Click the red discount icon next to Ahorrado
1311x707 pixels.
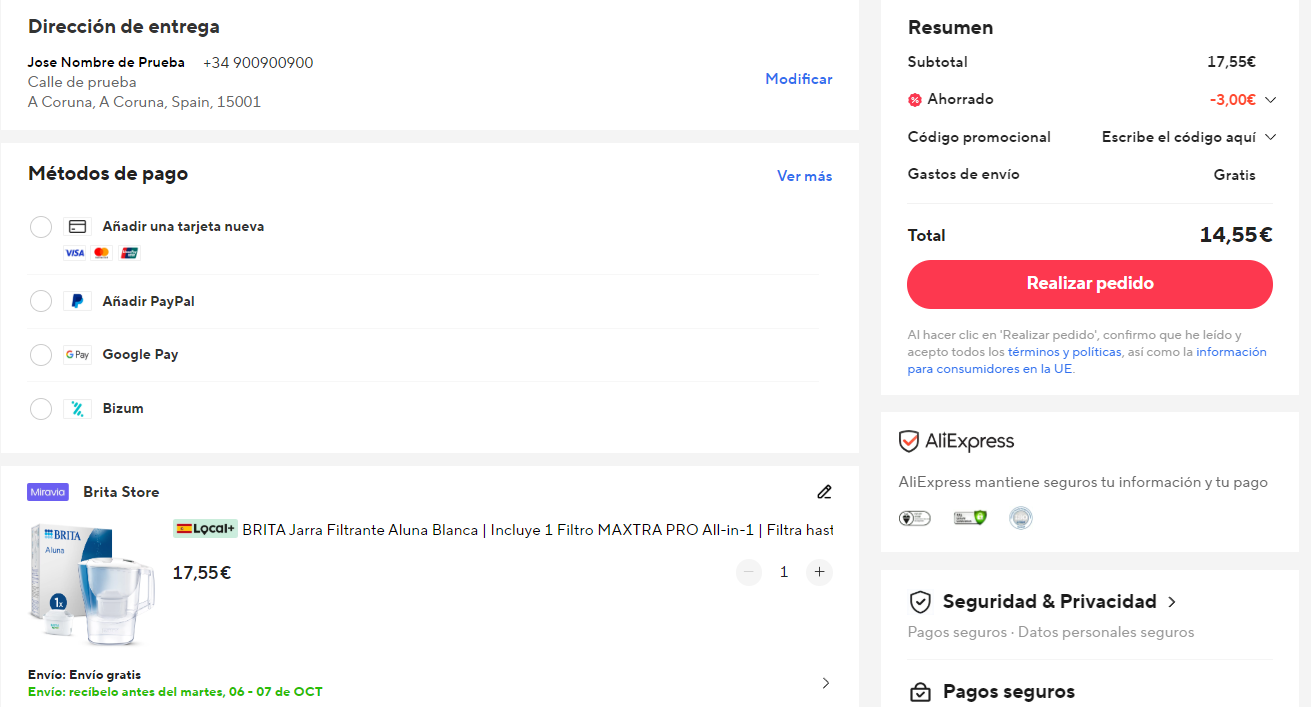[x=914, y=100]
